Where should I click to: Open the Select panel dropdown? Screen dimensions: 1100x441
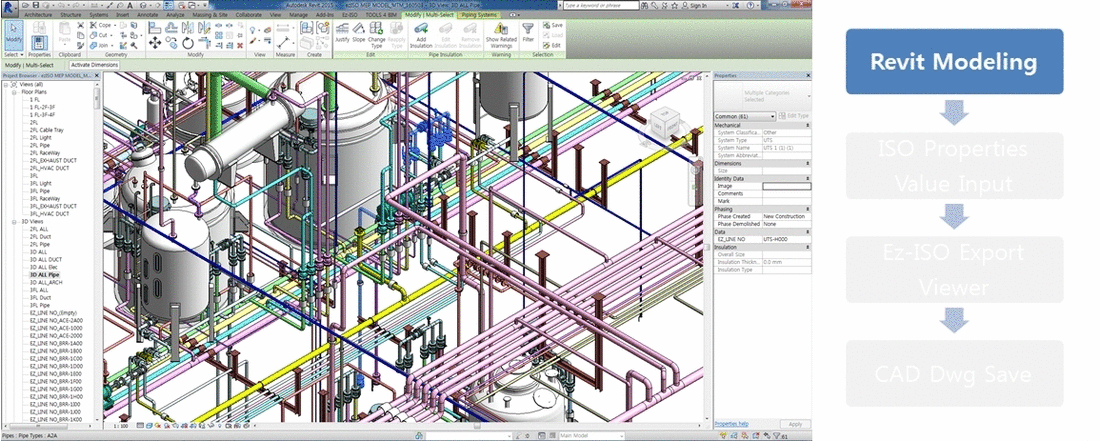(13, 54)
